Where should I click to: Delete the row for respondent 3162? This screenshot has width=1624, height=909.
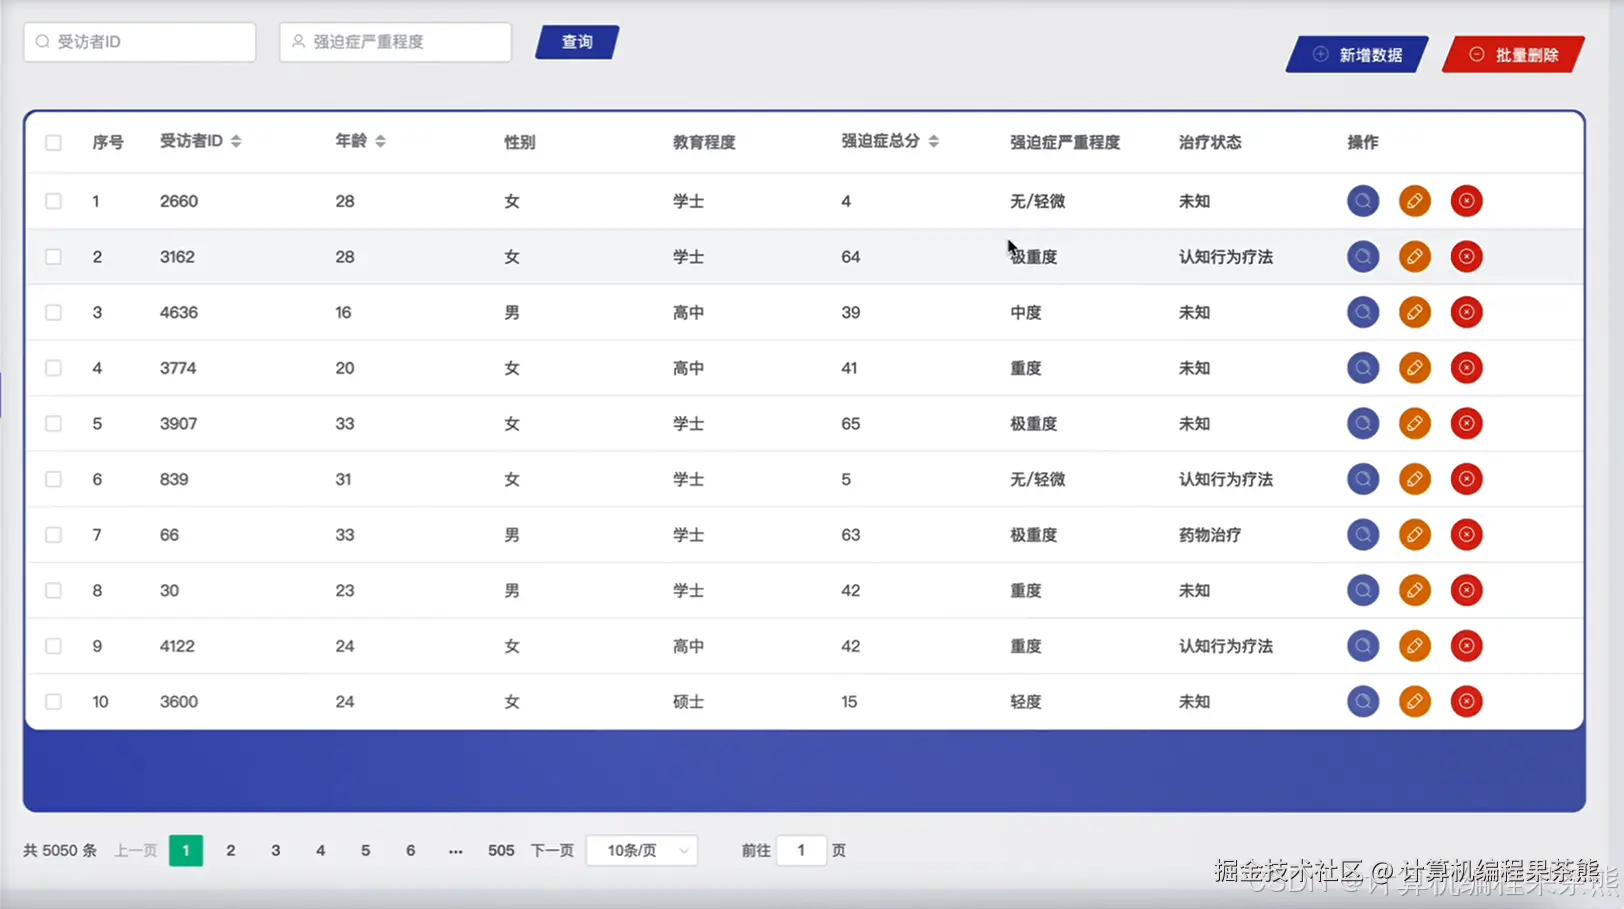tap(1467, 257)
